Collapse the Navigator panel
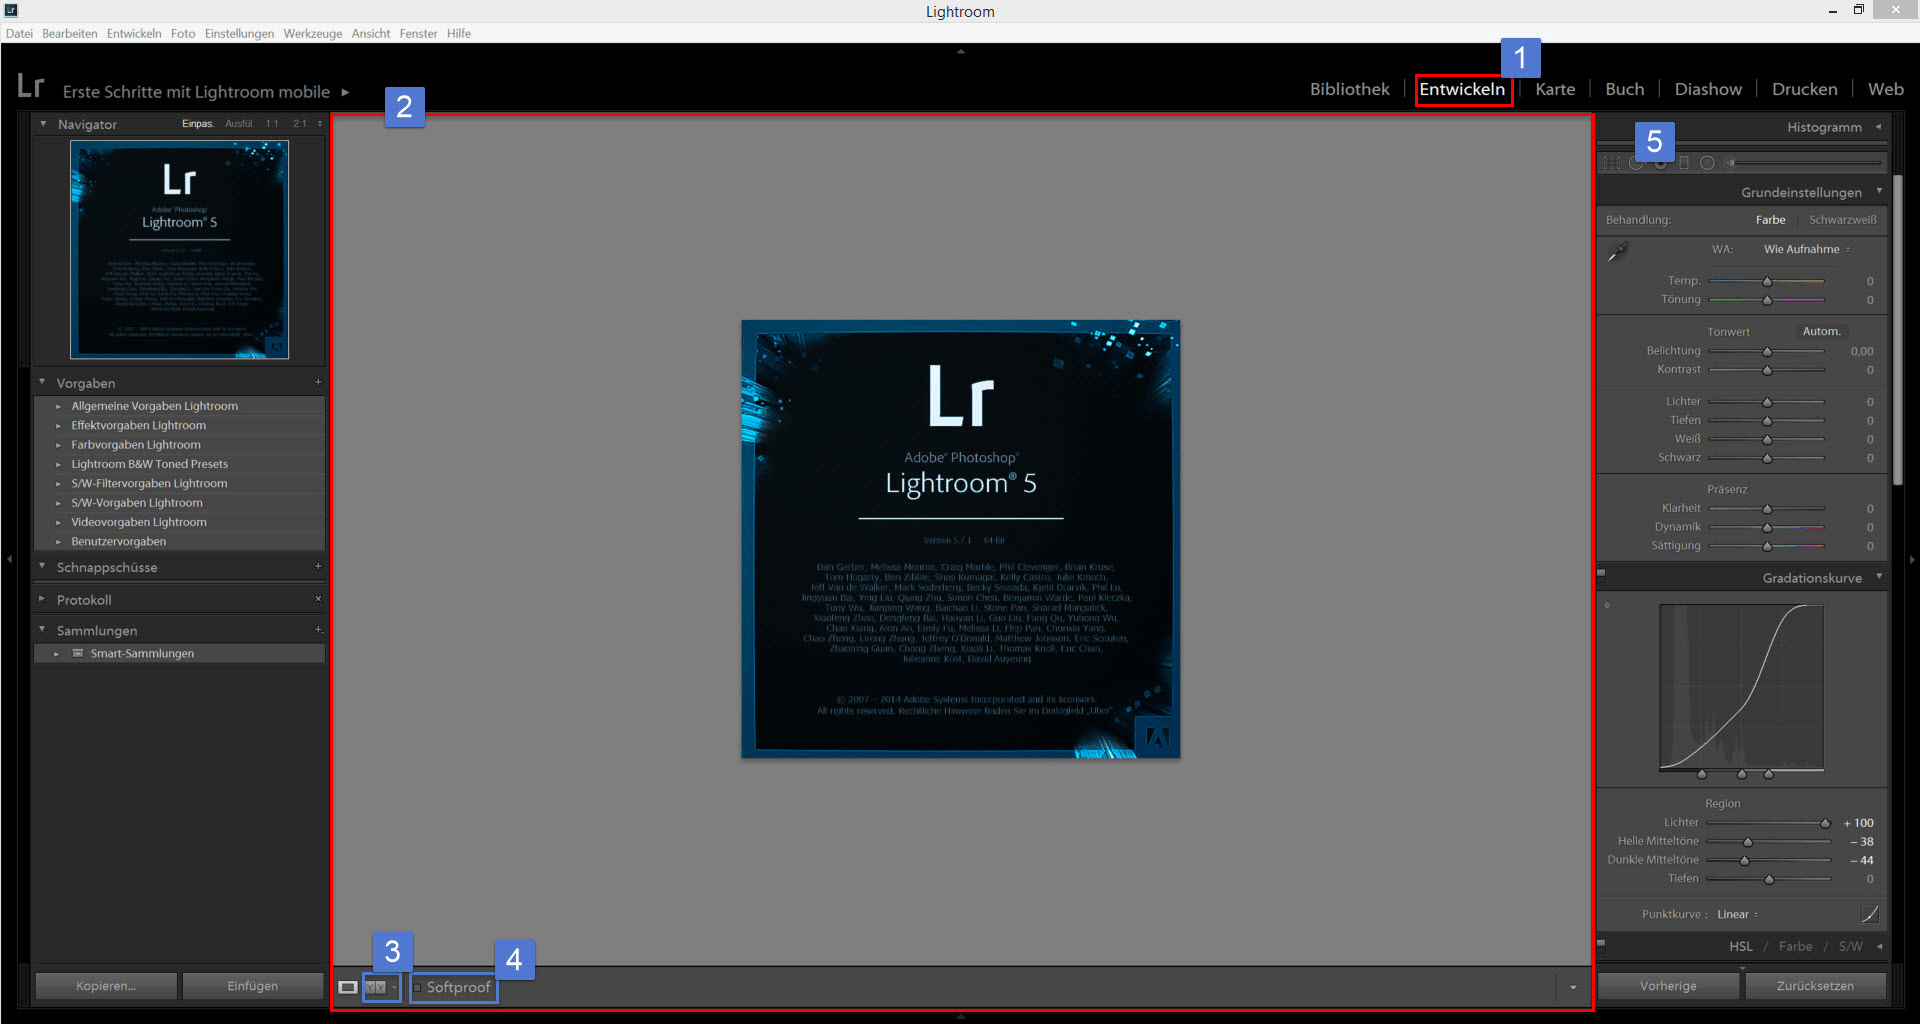 tap(43, 124)
